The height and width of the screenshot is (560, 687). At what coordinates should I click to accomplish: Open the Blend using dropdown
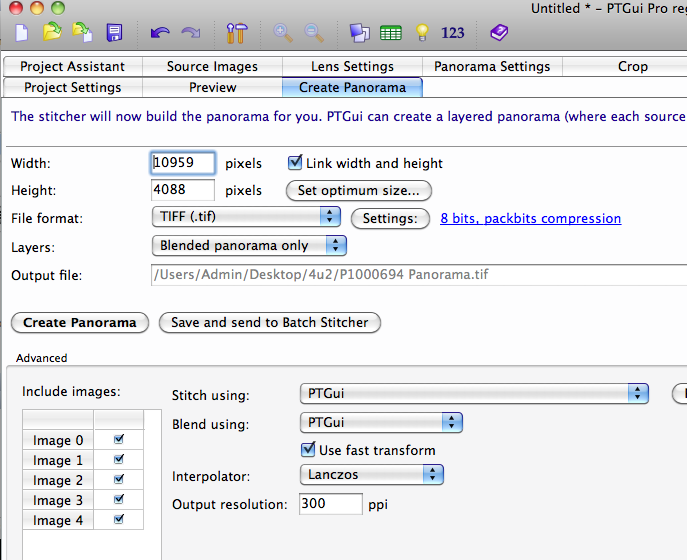point(381,422)
